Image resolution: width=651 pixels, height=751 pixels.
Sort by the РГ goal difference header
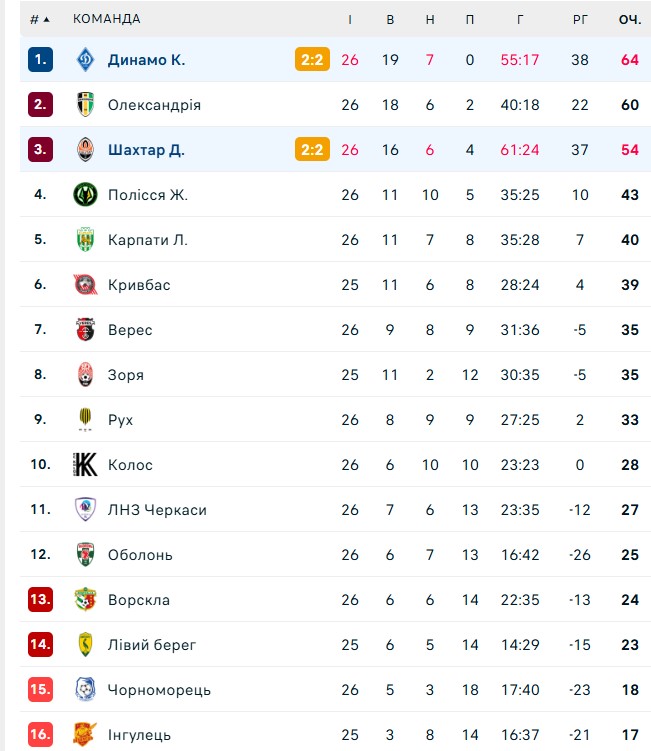580,19
